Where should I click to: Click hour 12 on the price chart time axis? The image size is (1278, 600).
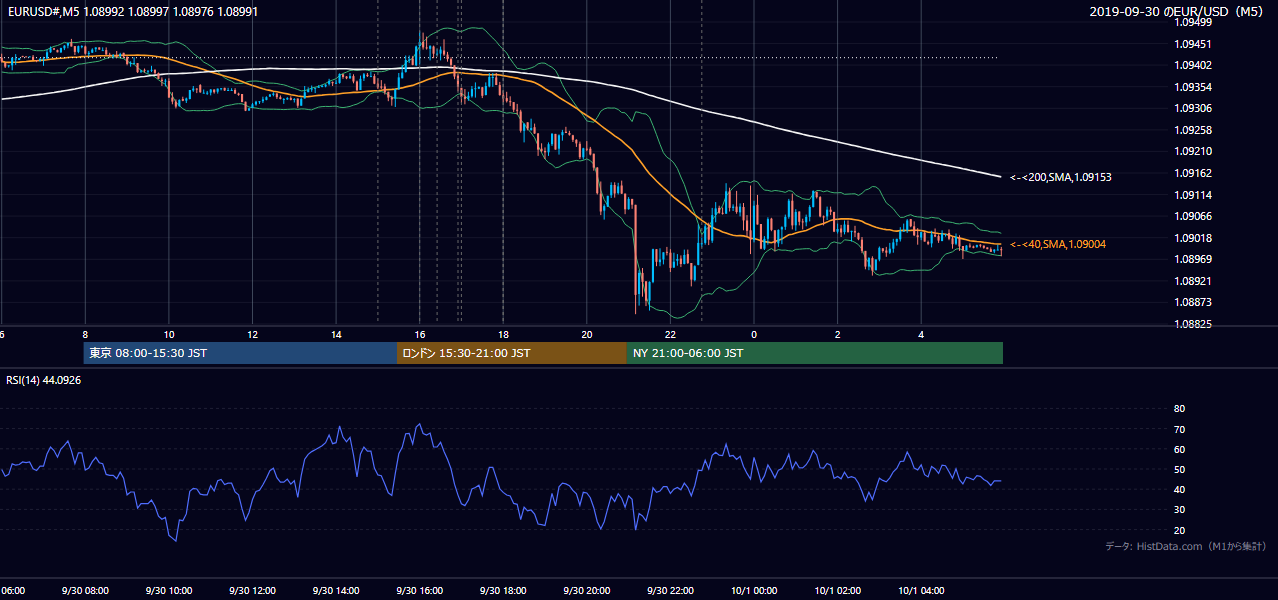[252, 334]
